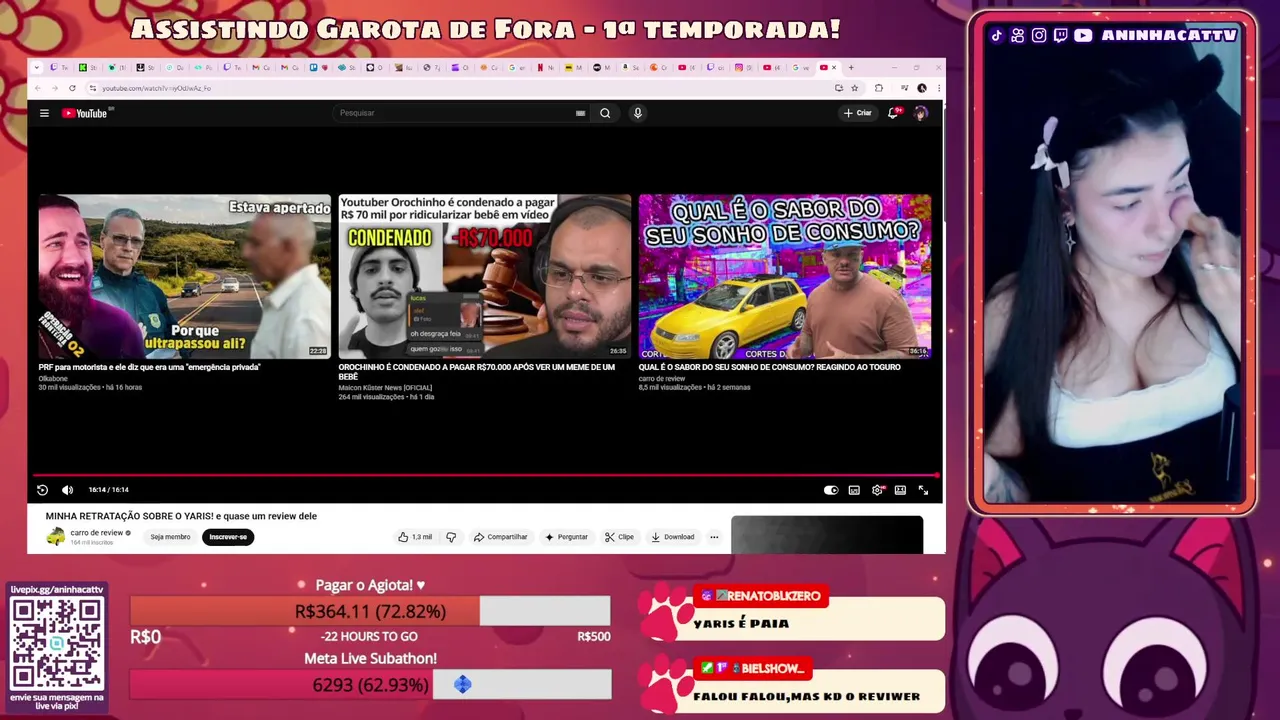1280x720 pixels.
Task: Click the Inscrever-se subscribe button
Action: 228,537
